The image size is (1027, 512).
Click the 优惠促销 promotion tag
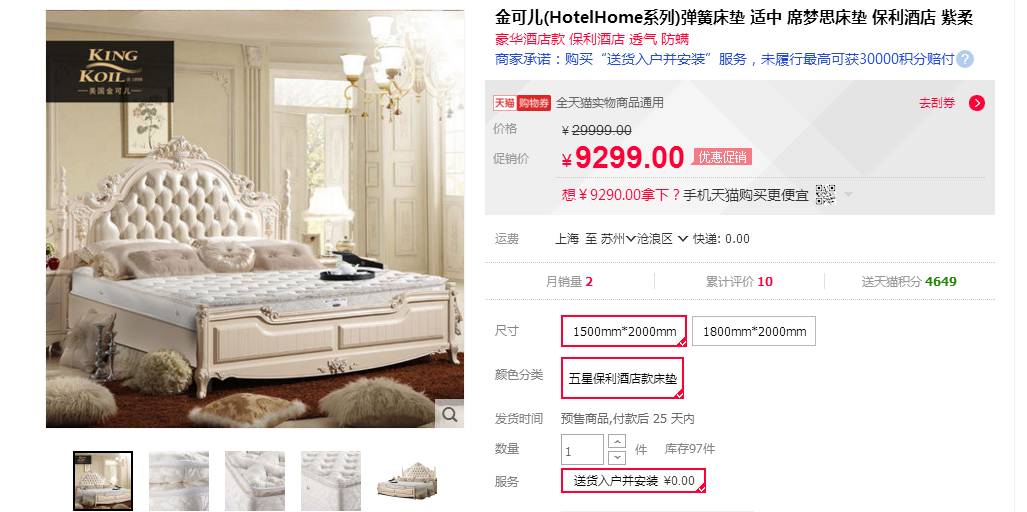[722, 157]
